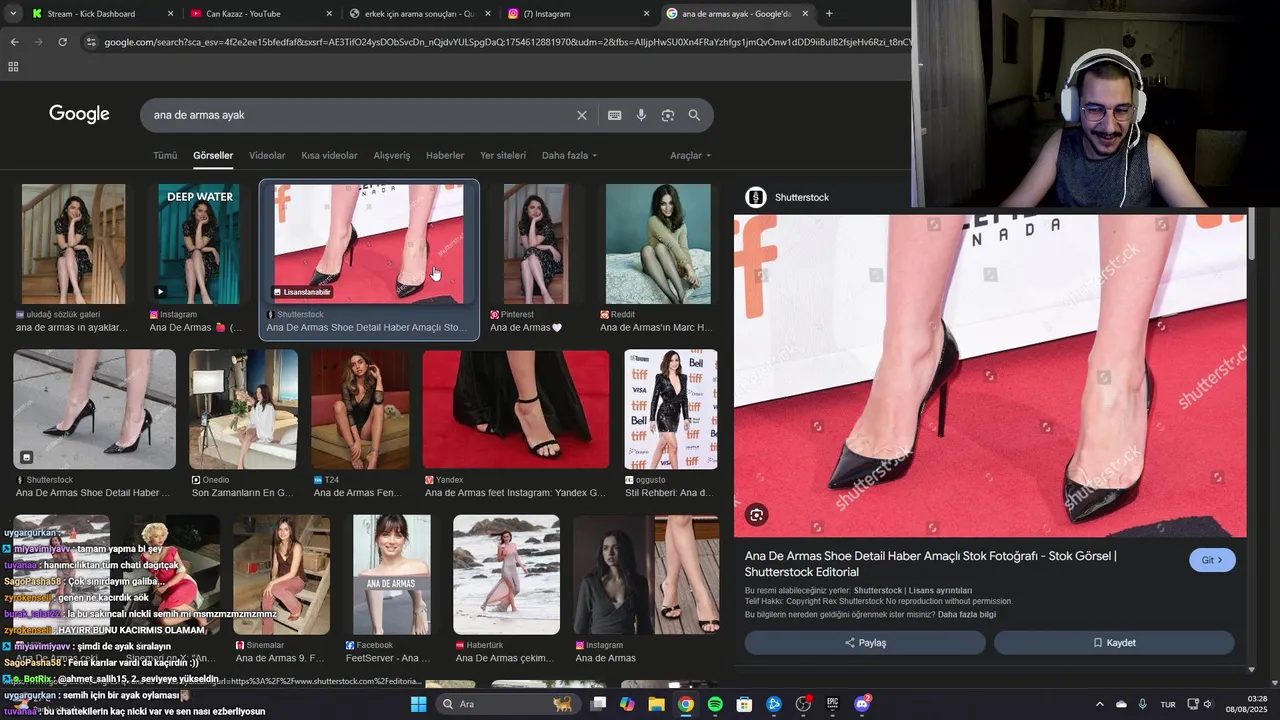
Task: Show hidden system tray icons
Action: pos(1099,704)
